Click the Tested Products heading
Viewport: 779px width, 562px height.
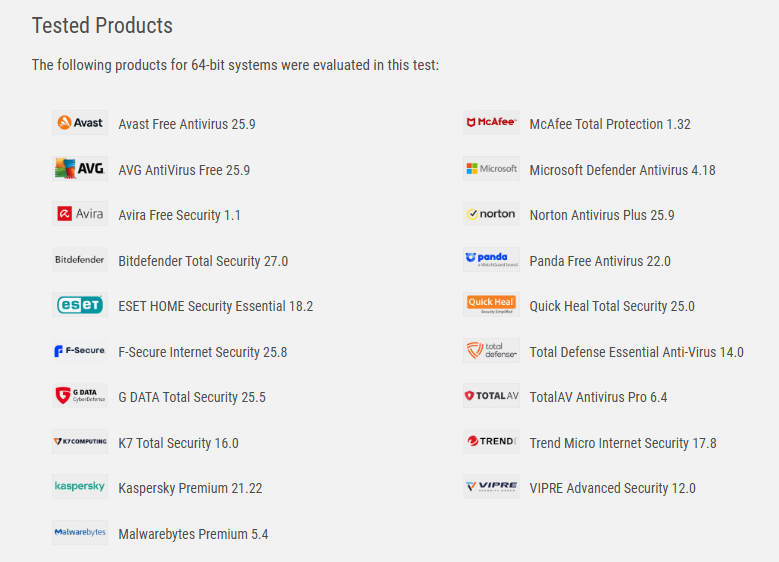pyautogui.click(x=102, y=25)
